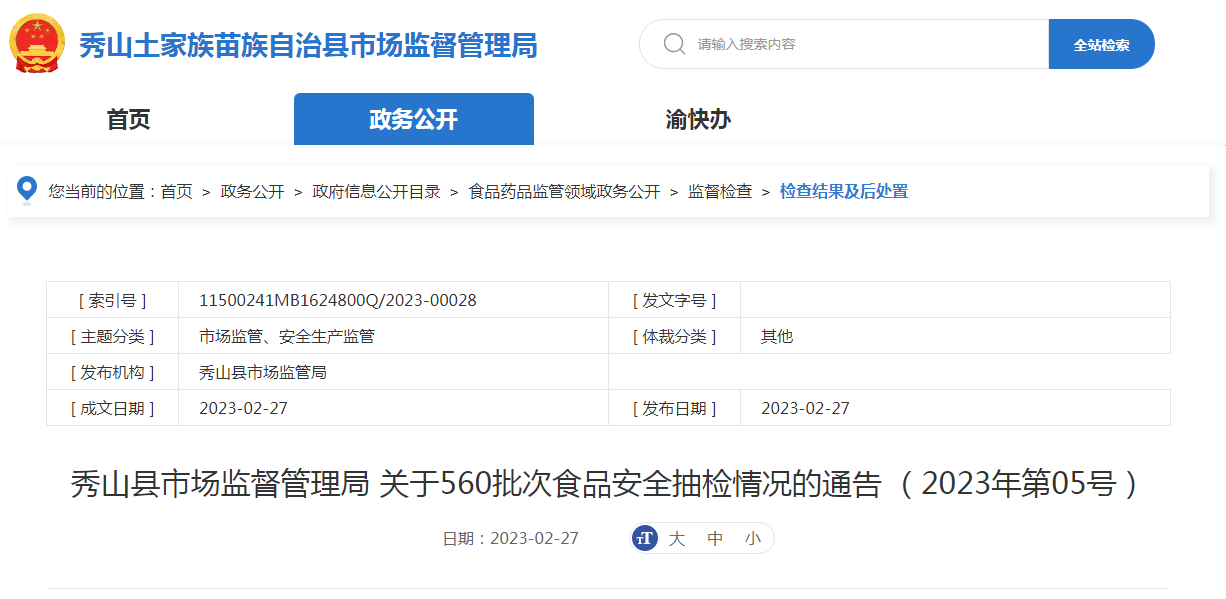Viewport: 1226px width, 599px height.
Task: Click the 其他 genre category cell
Action: pos(777,336)
